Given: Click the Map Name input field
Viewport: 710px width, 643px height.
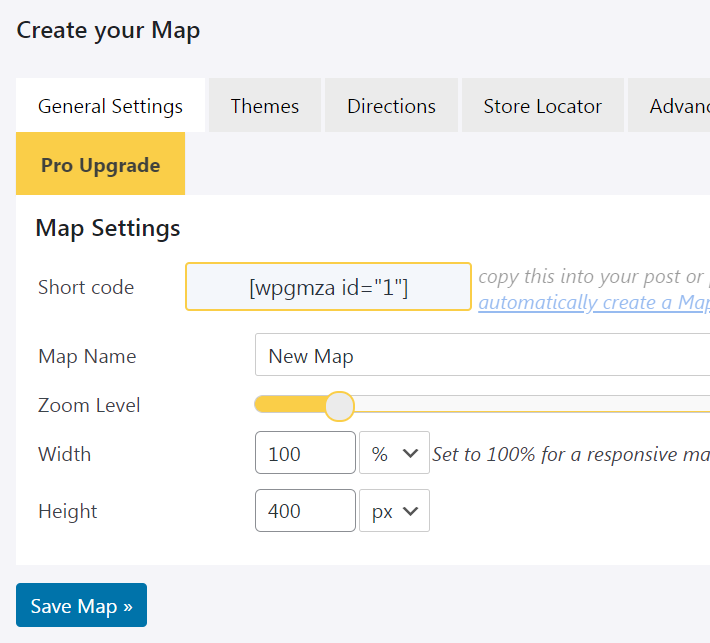Looking at the screenshot, I should pos(482,355).
